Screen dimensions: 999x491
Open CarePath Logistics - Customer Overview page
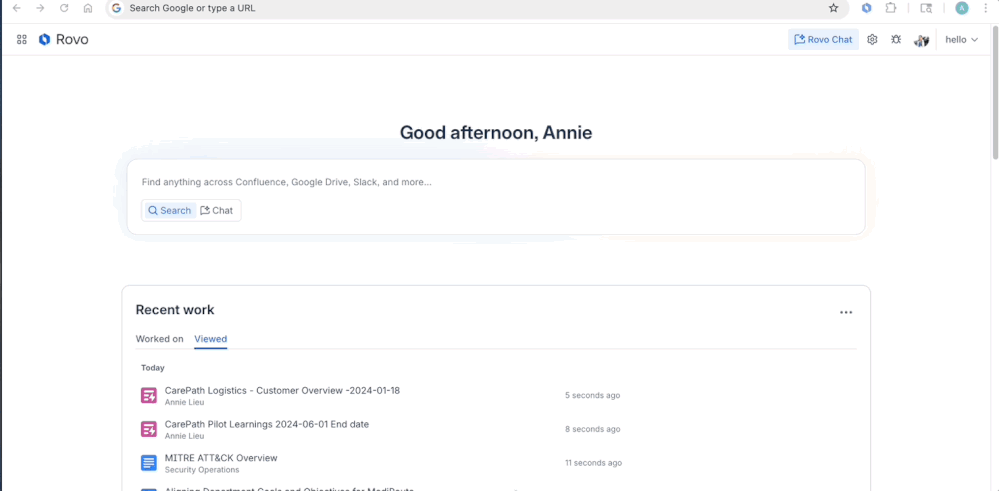click(x=282, y=391)
